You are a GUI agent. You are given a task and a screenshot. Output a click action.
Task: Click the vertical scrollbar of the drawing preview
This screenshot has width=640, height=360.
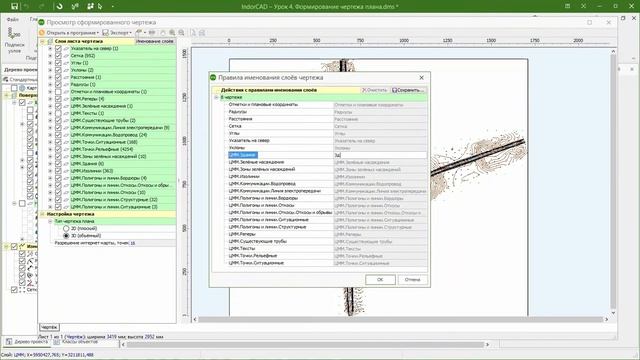[x=613, y=182]
